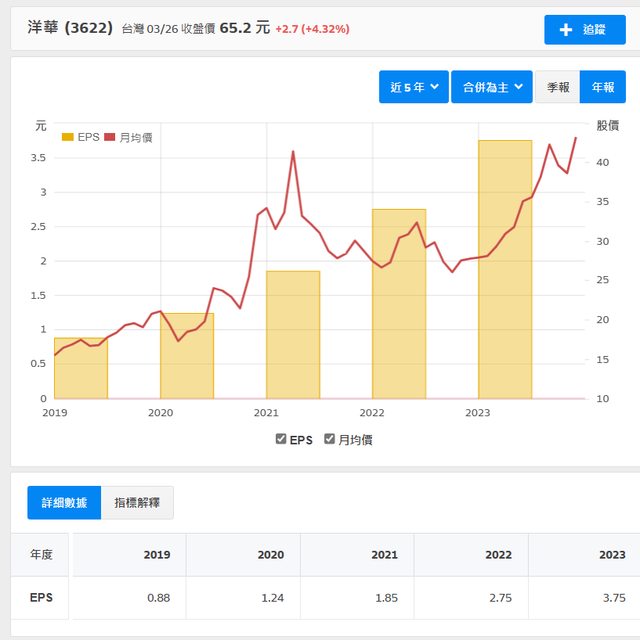The width and height of the screenshot is (640, 640).
Task: Switch to the 指標解釋 tab
Action: pyautogui.click(x=137, y=502)
